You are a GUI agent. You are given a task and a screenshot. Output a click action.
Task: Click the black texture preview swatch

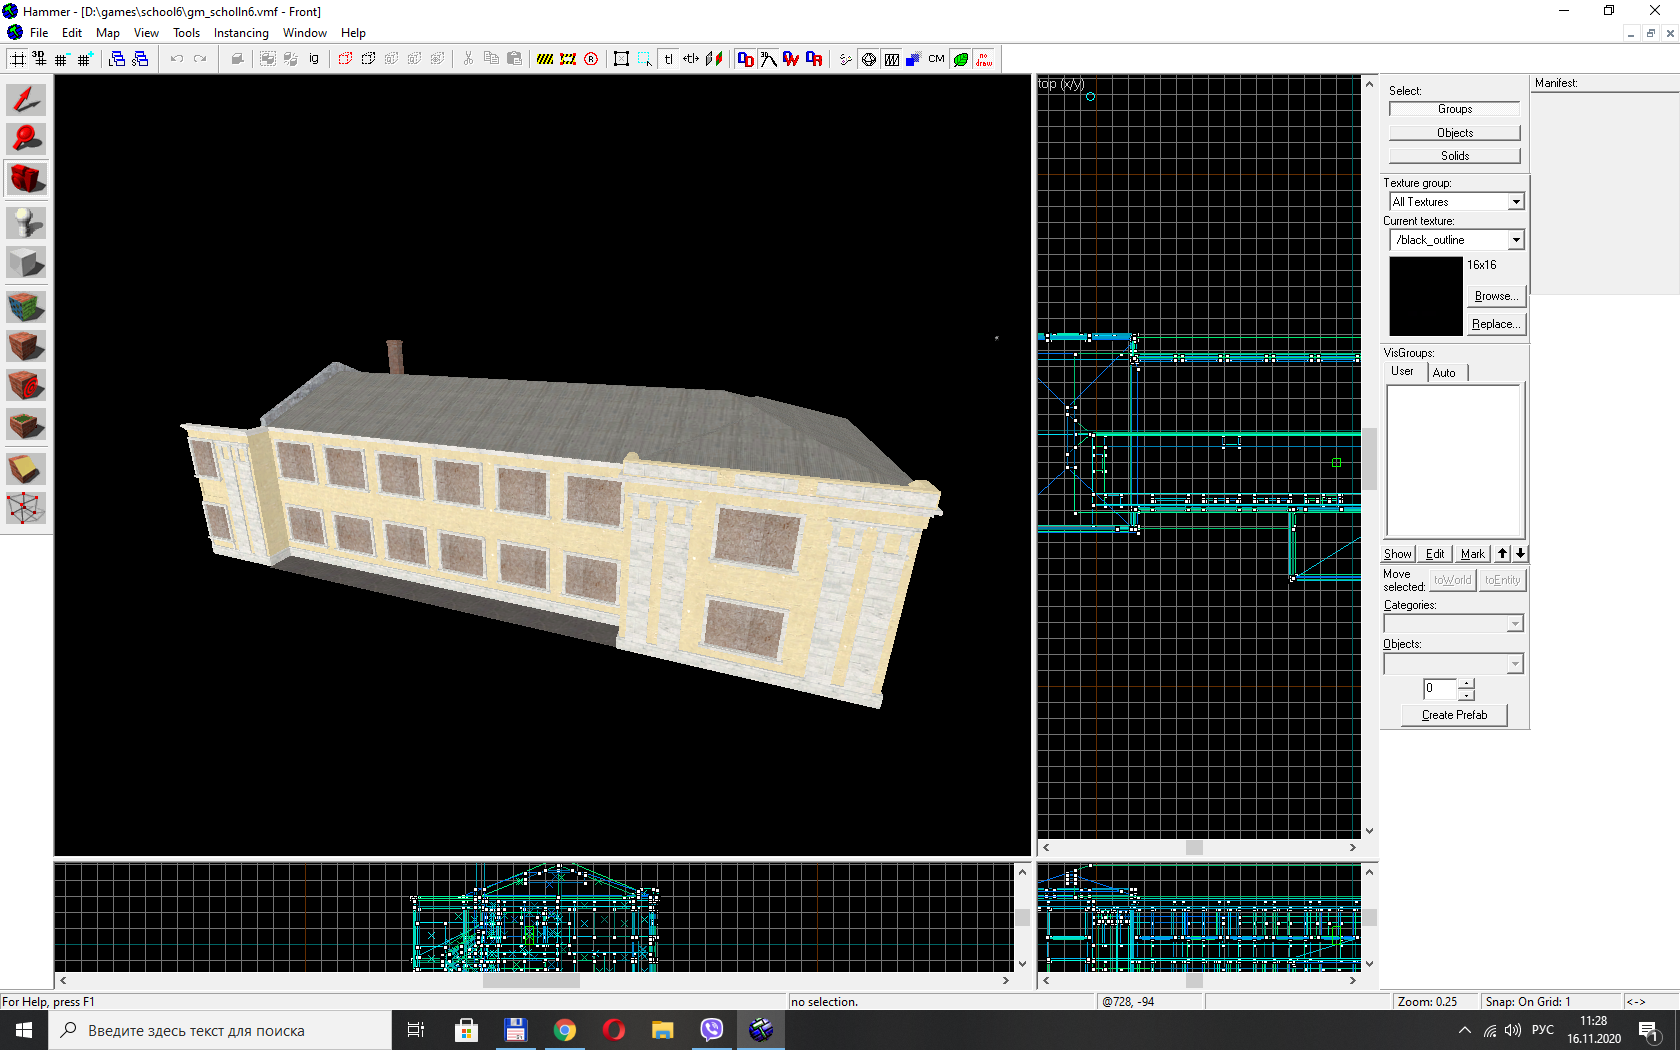[1425, 296]
